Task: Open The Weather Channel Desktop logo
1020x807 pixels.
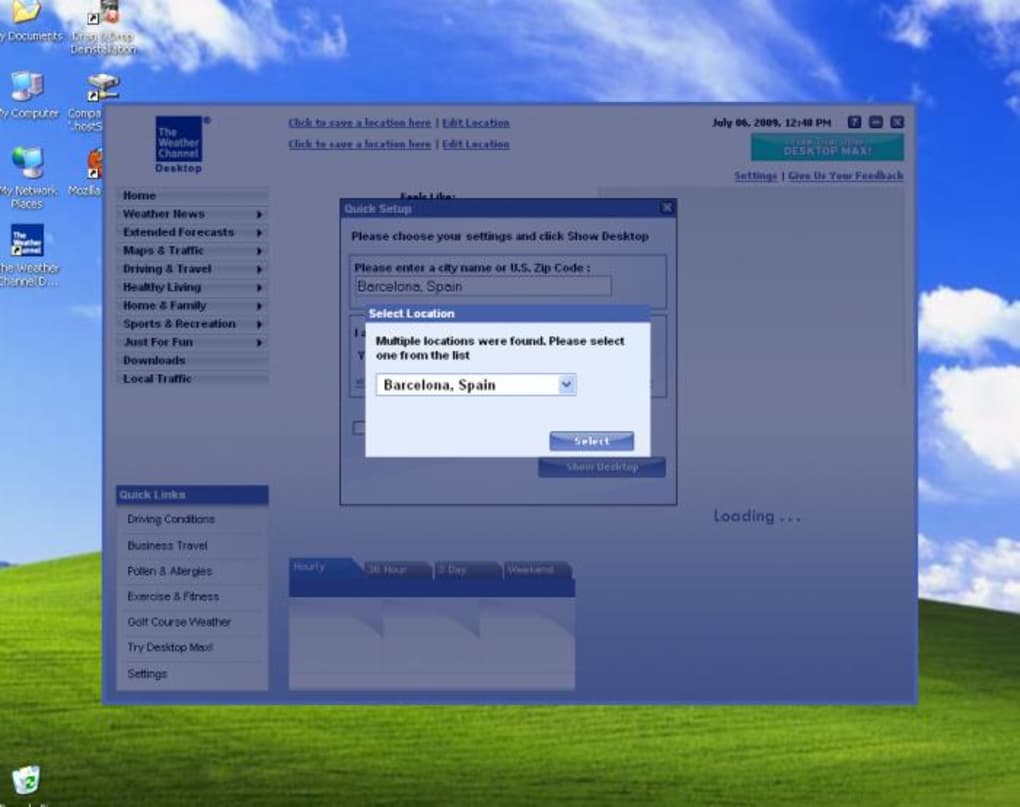Action: click(x=179, y=142)
